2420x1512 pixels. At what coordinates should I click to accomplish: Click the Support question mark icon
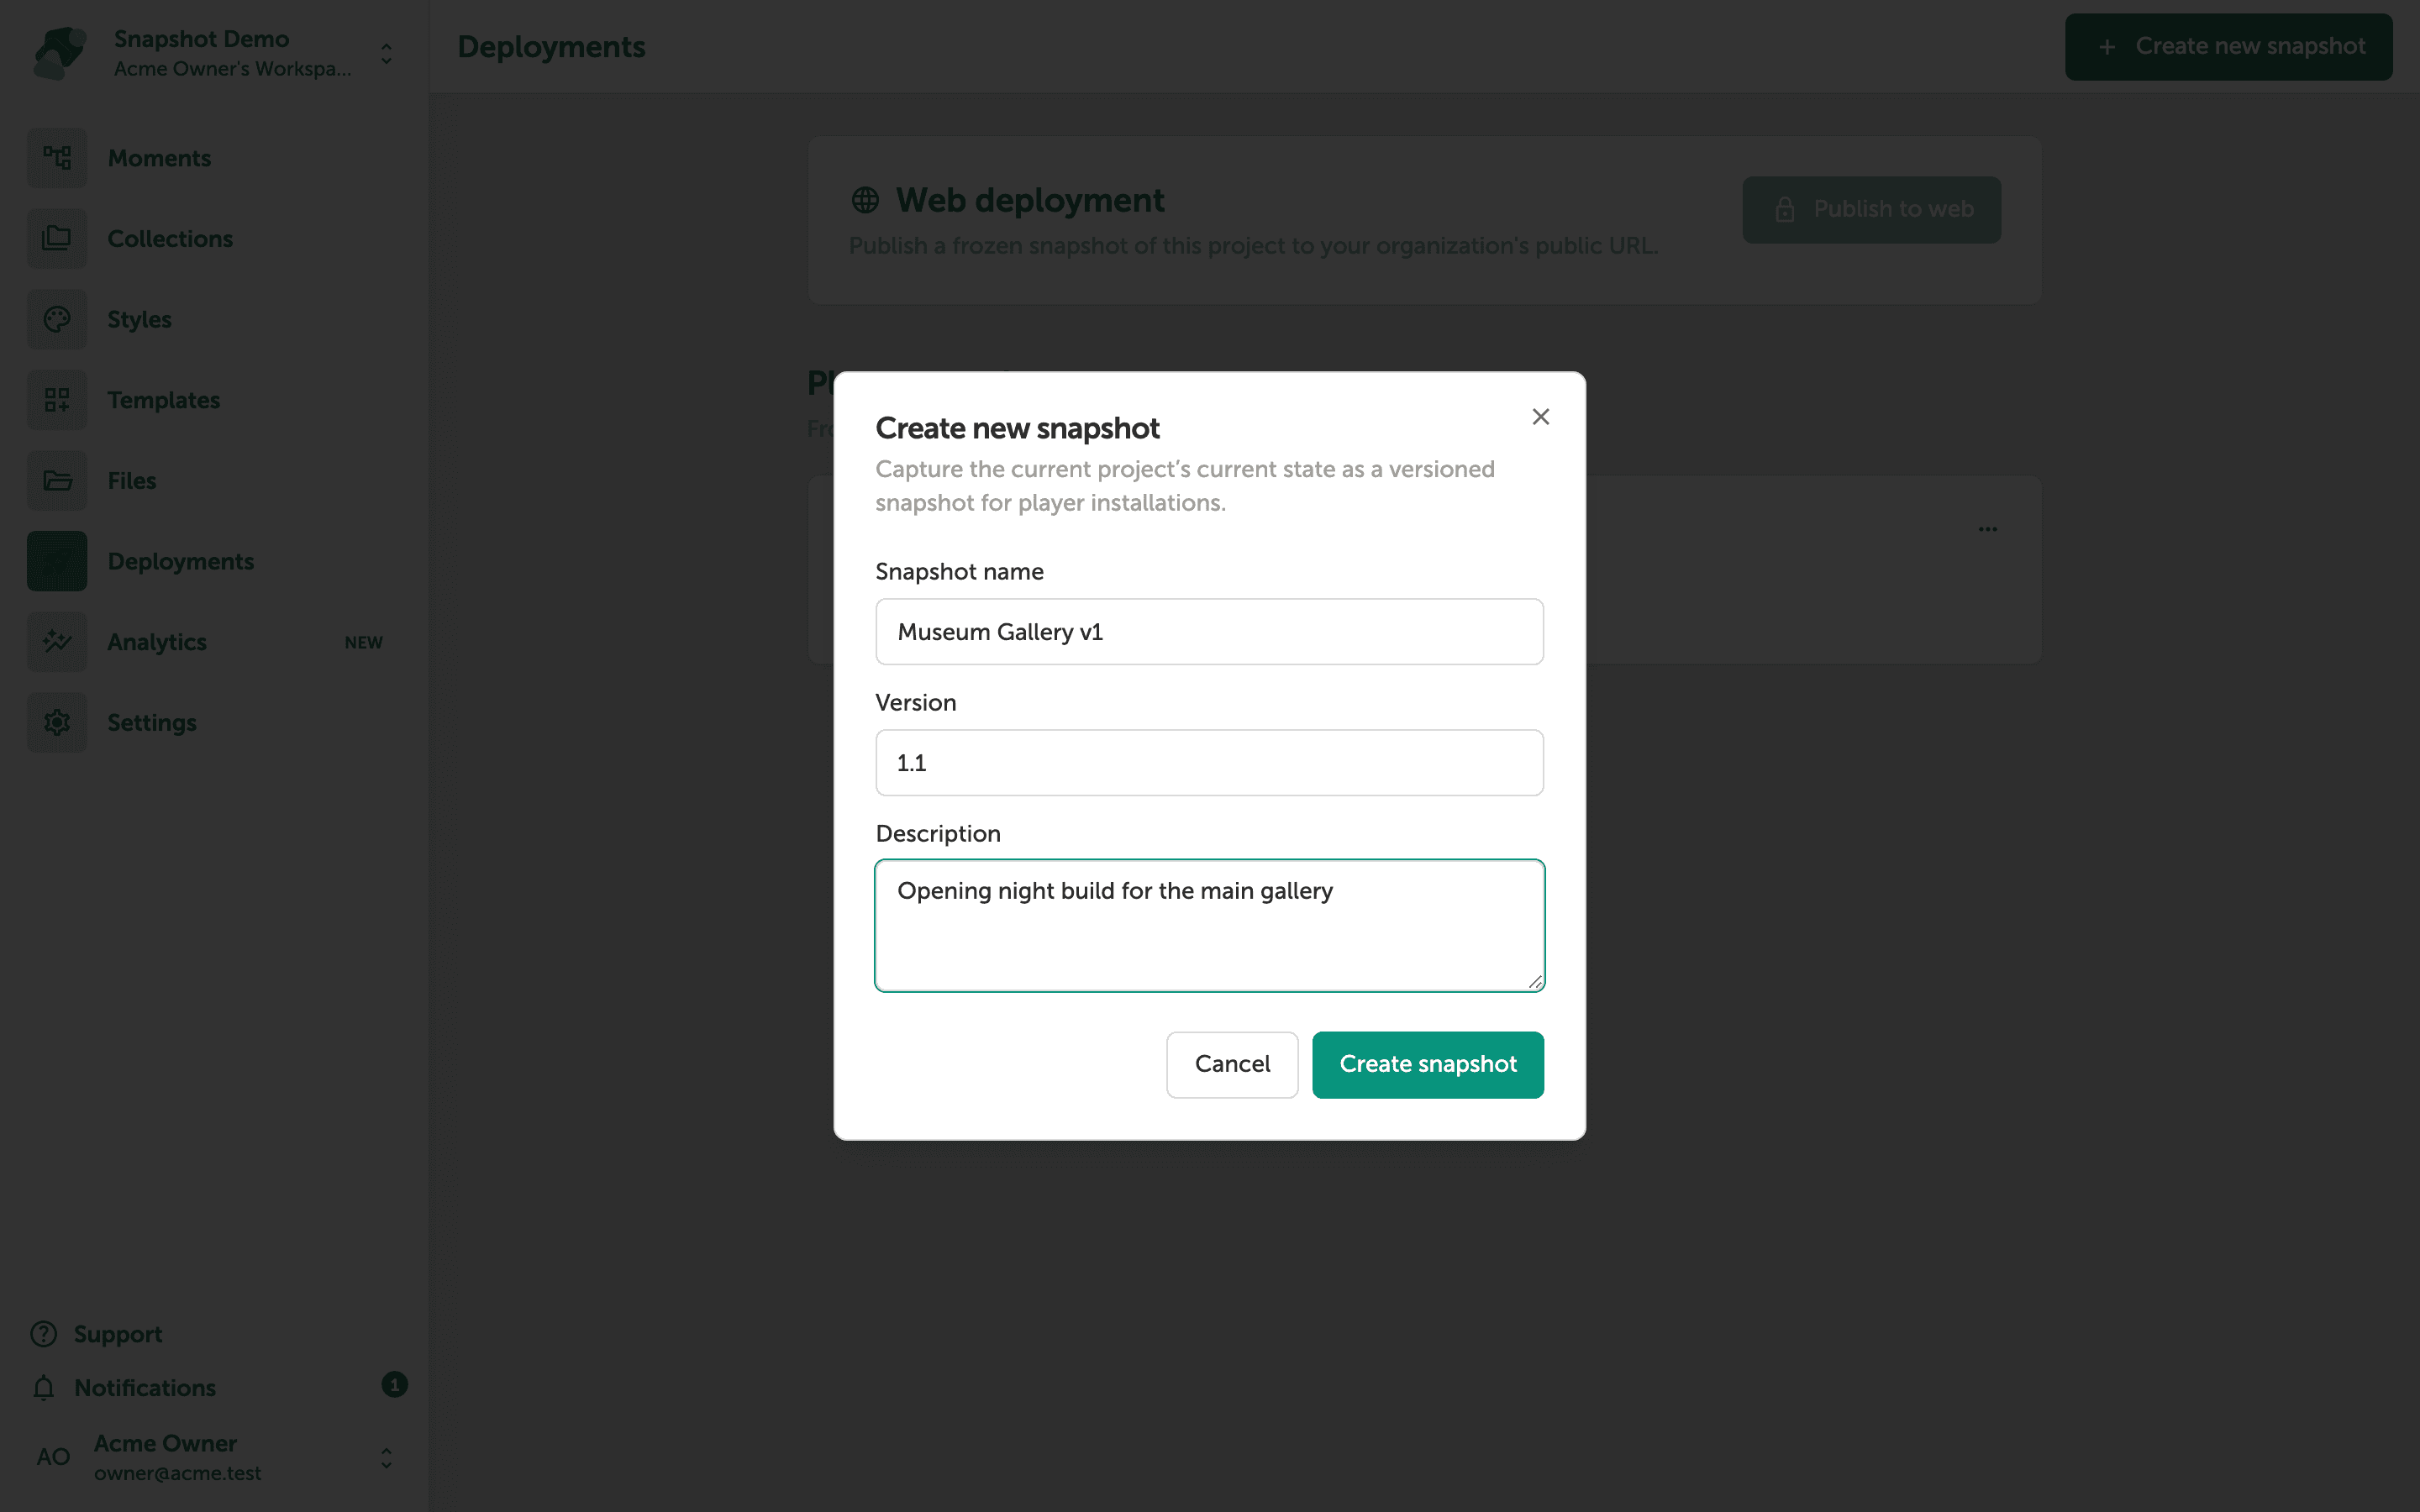(44, 1334)
